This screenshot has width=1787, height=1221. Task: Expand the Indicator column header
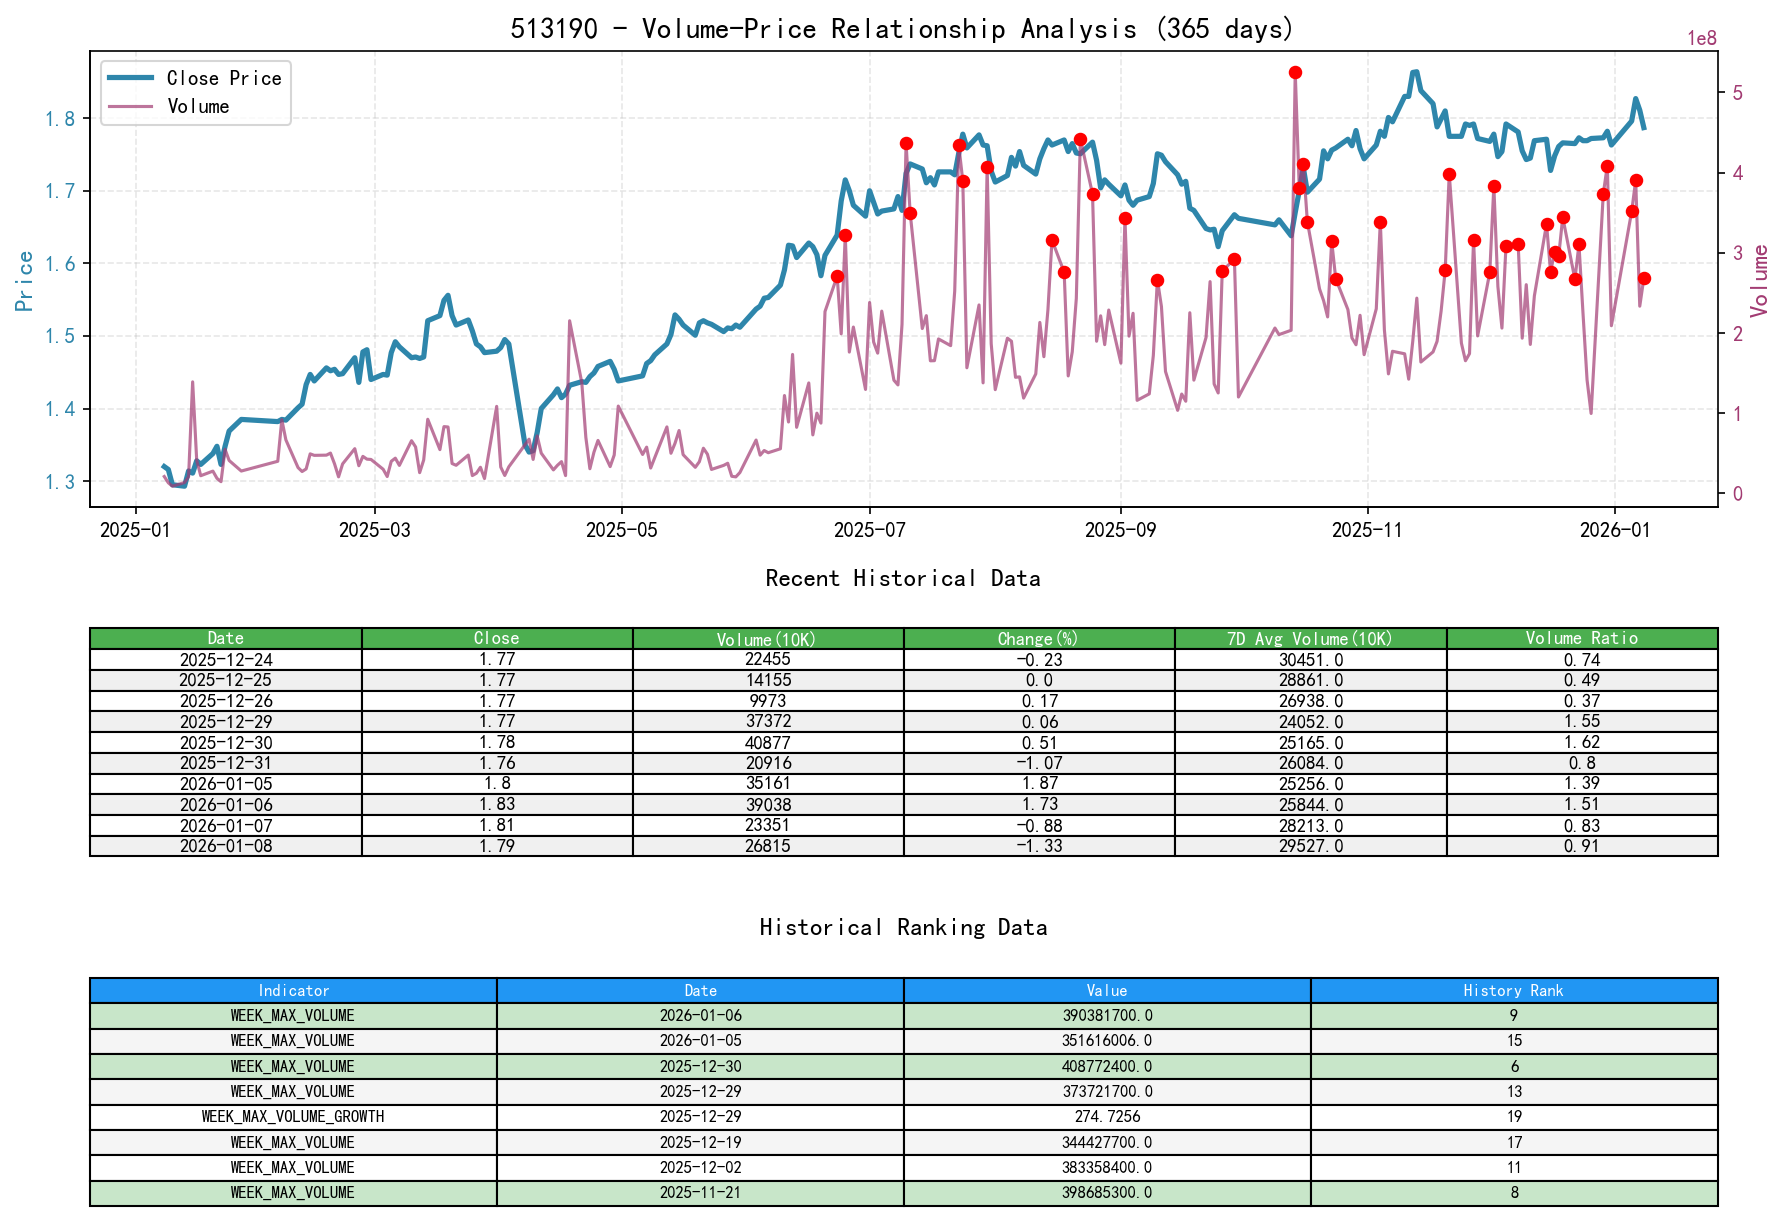pos(292,990)
